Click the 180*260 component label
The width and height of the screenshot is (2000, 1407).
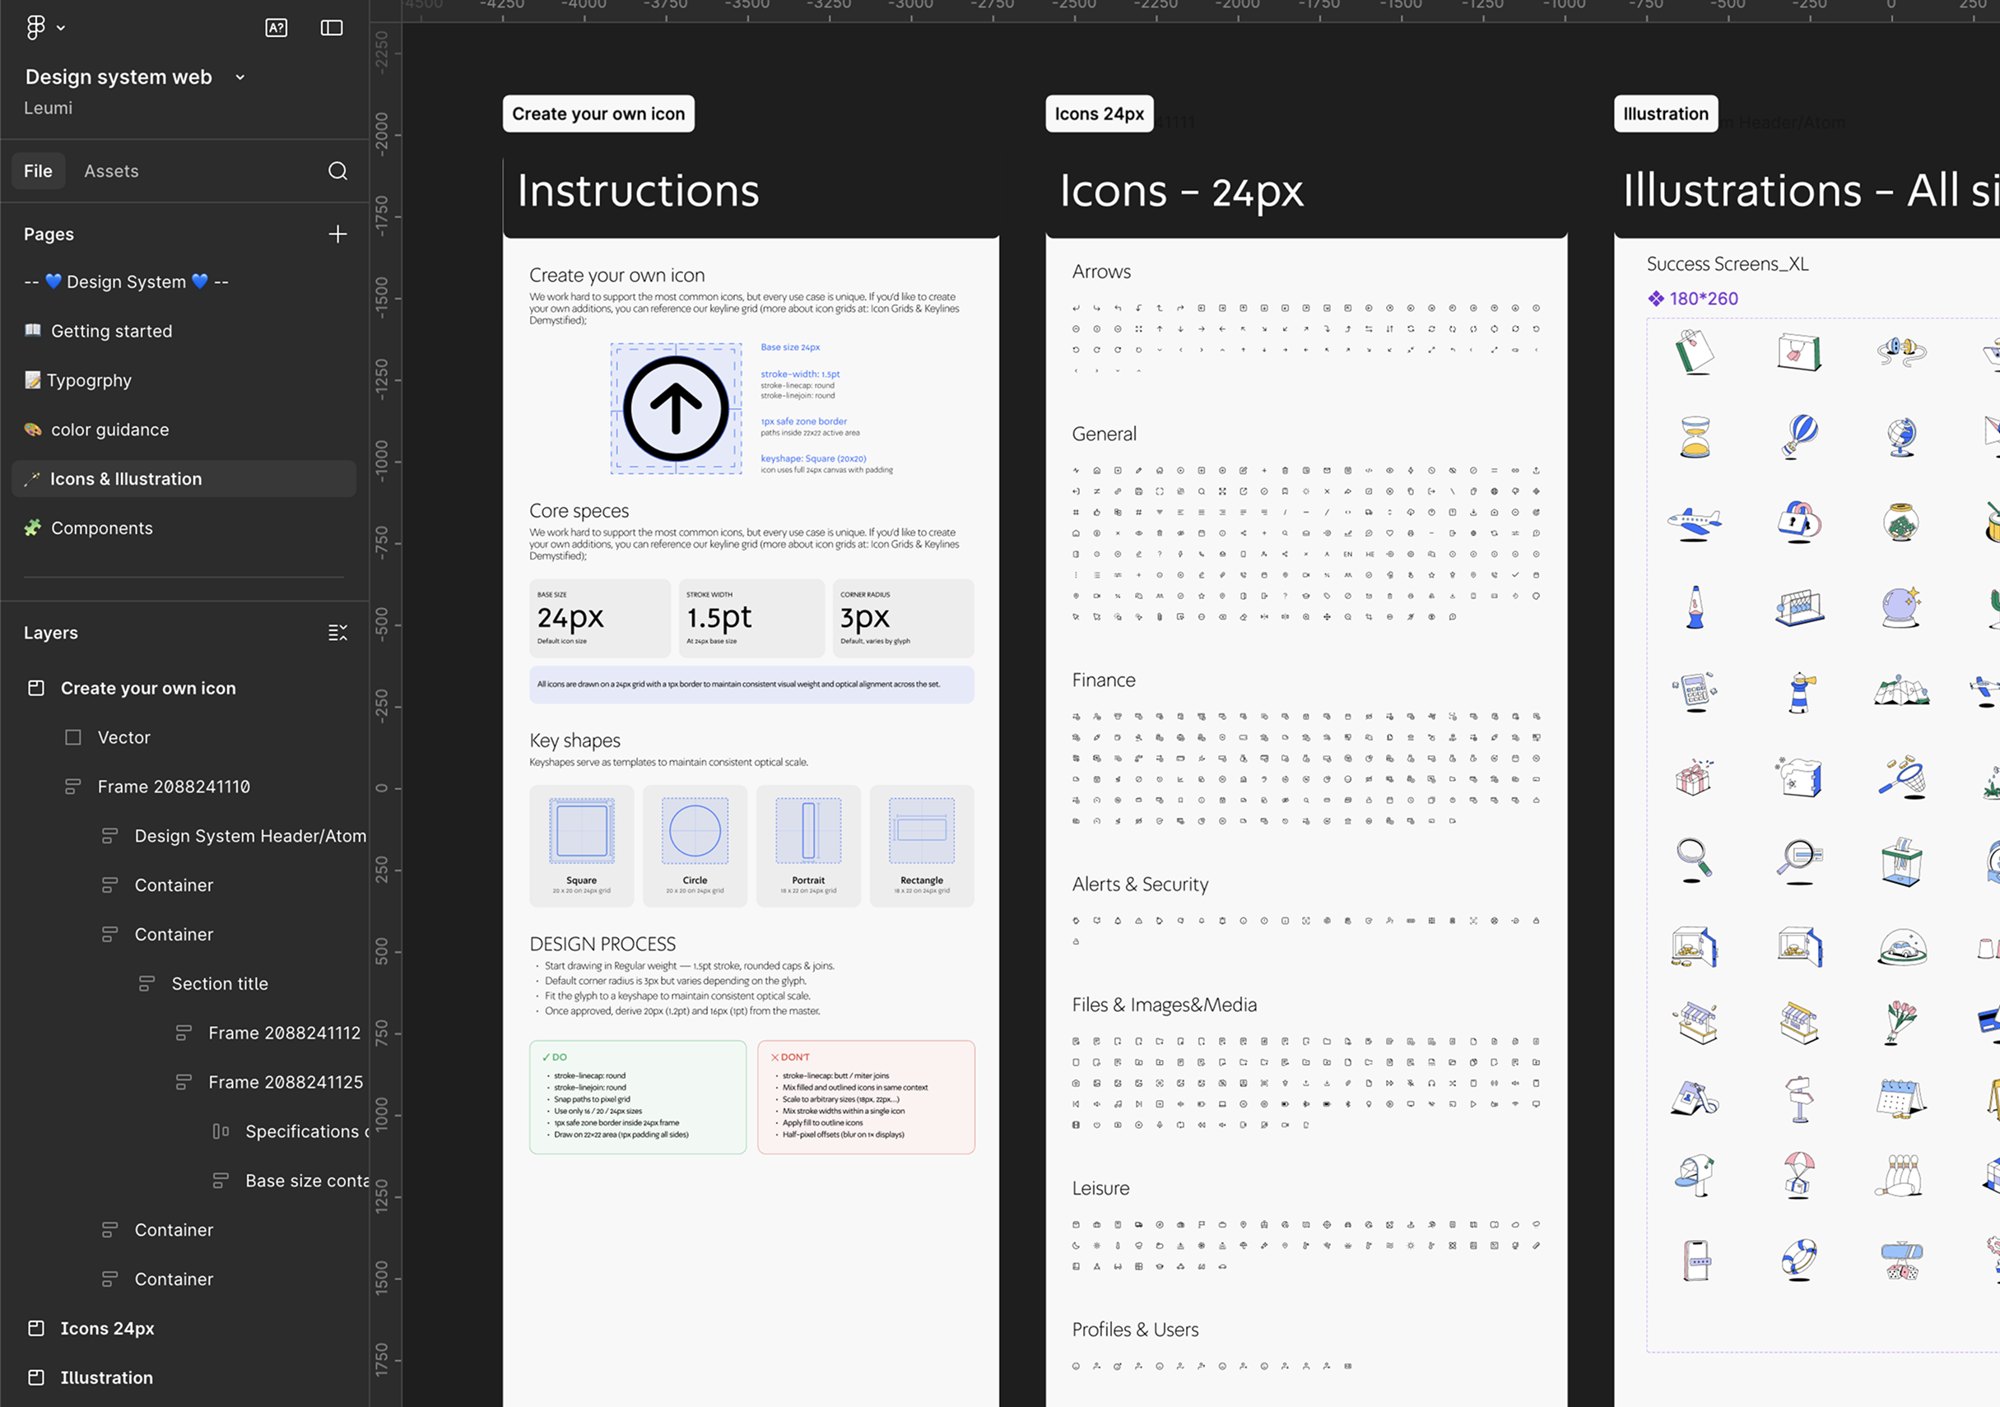(1693, 298)
